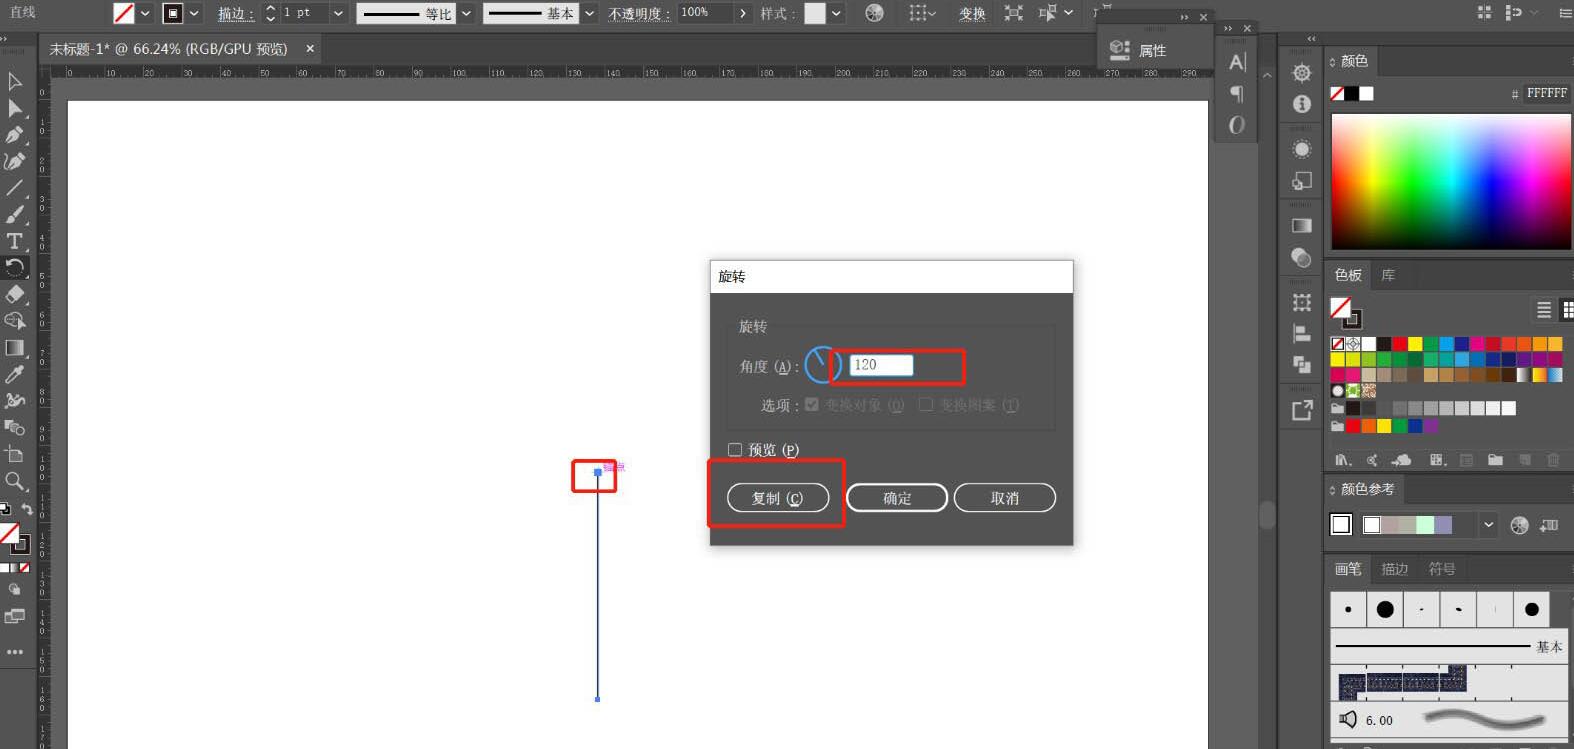
Task: Select the Color (颜色) panel tab
Action: point(1354,61)
